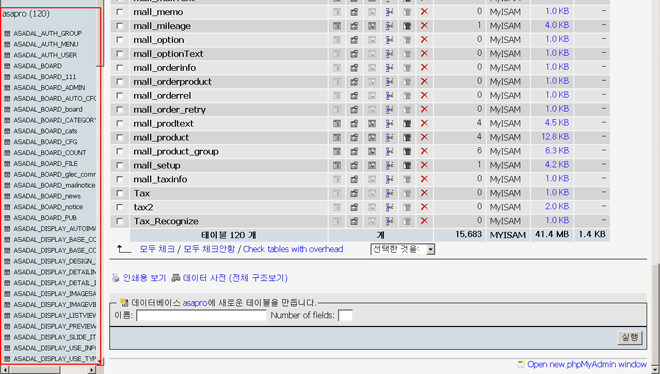The width and height of the screenshot is (660, 374).
Task: Select ASADAL_AUTH_USER in the table list
Action: [x=45, y=55]
